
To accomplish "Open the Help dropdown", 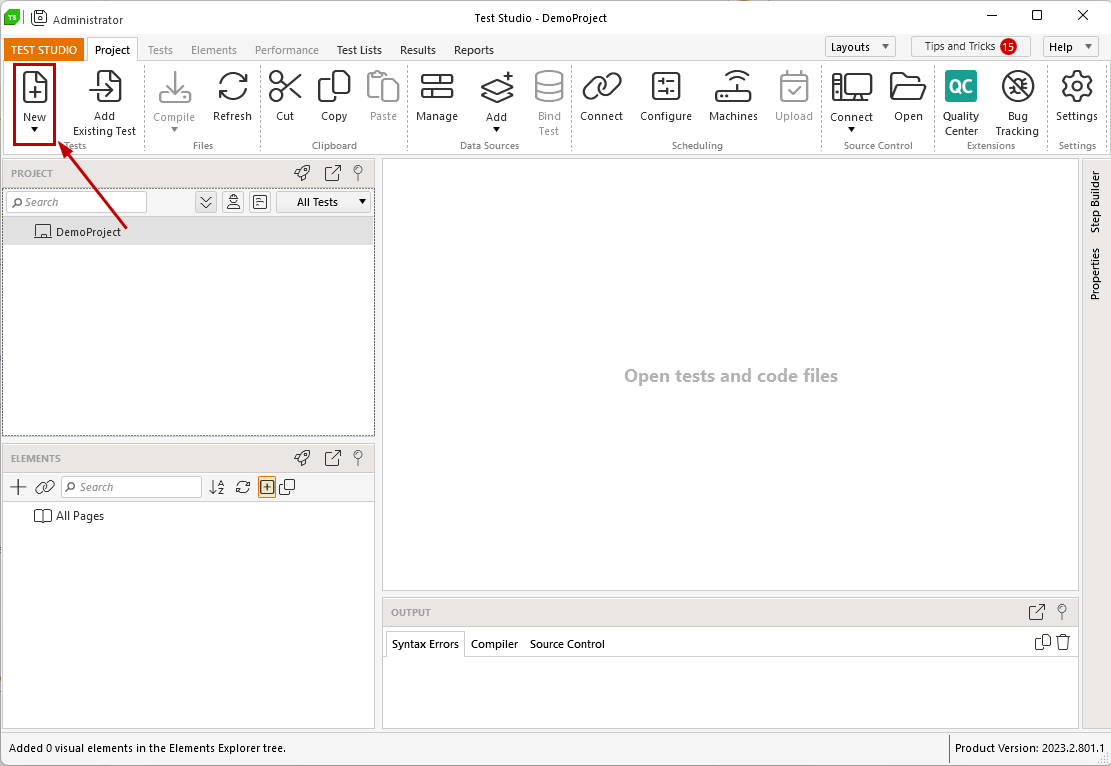I will tap(1071, 47).
